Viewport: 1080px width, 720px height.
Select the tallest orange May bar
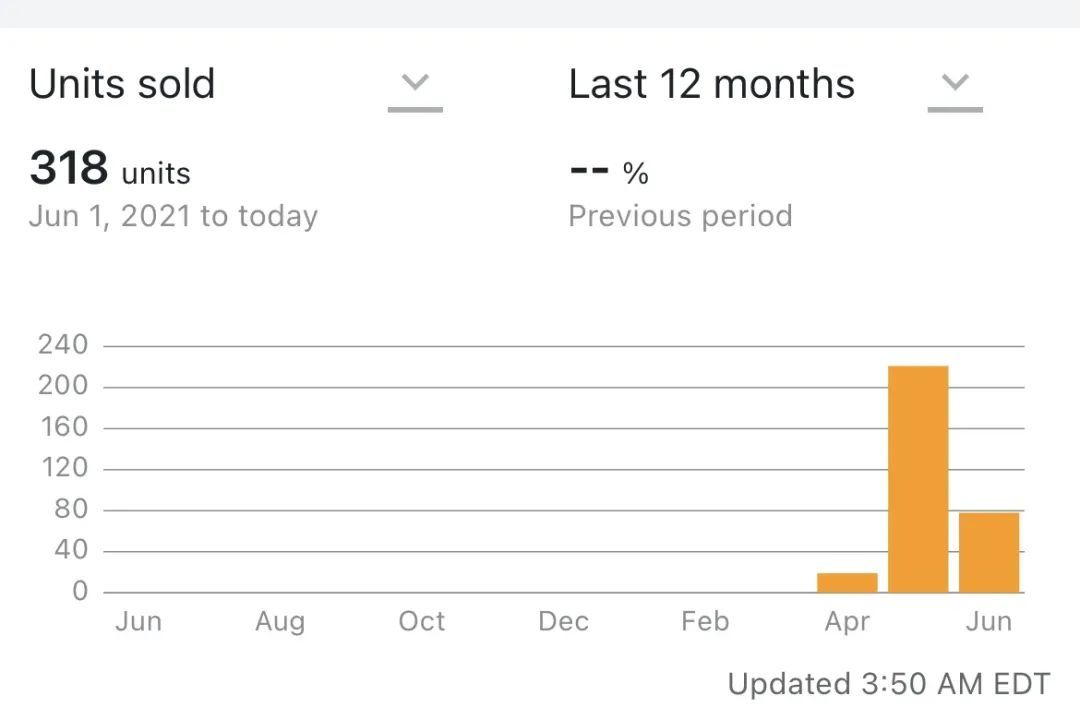click(x=918, y=479)
